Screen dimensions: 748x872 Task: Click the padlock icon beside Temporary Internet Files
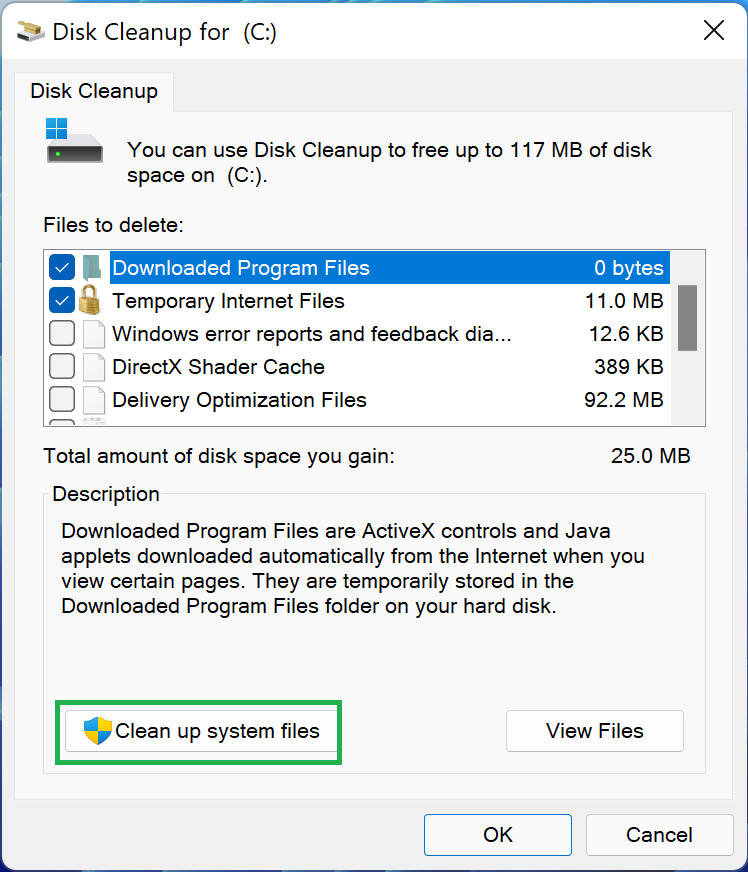(x=91, y=300)
